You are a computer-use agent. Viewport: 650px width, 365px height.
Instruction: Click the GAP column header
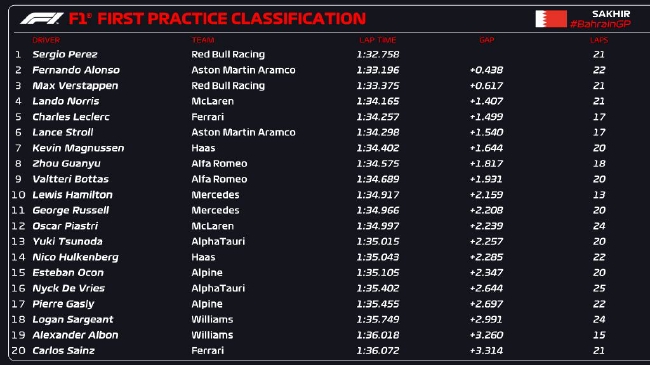487,40
